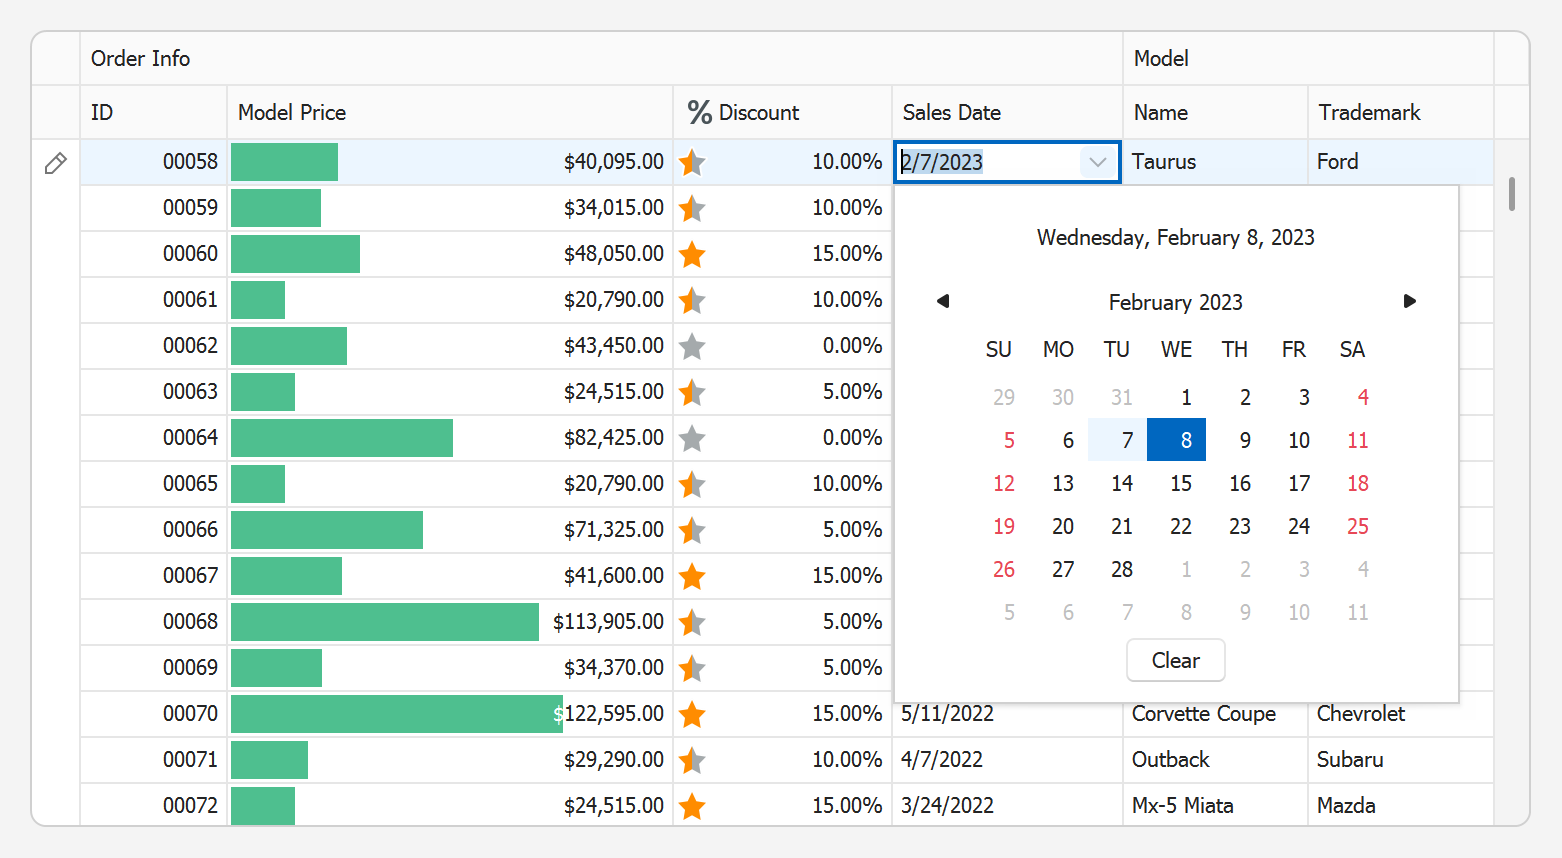Click the orange star in row 00072
This screenshot has width=1562, height=858.
[692, 806]
